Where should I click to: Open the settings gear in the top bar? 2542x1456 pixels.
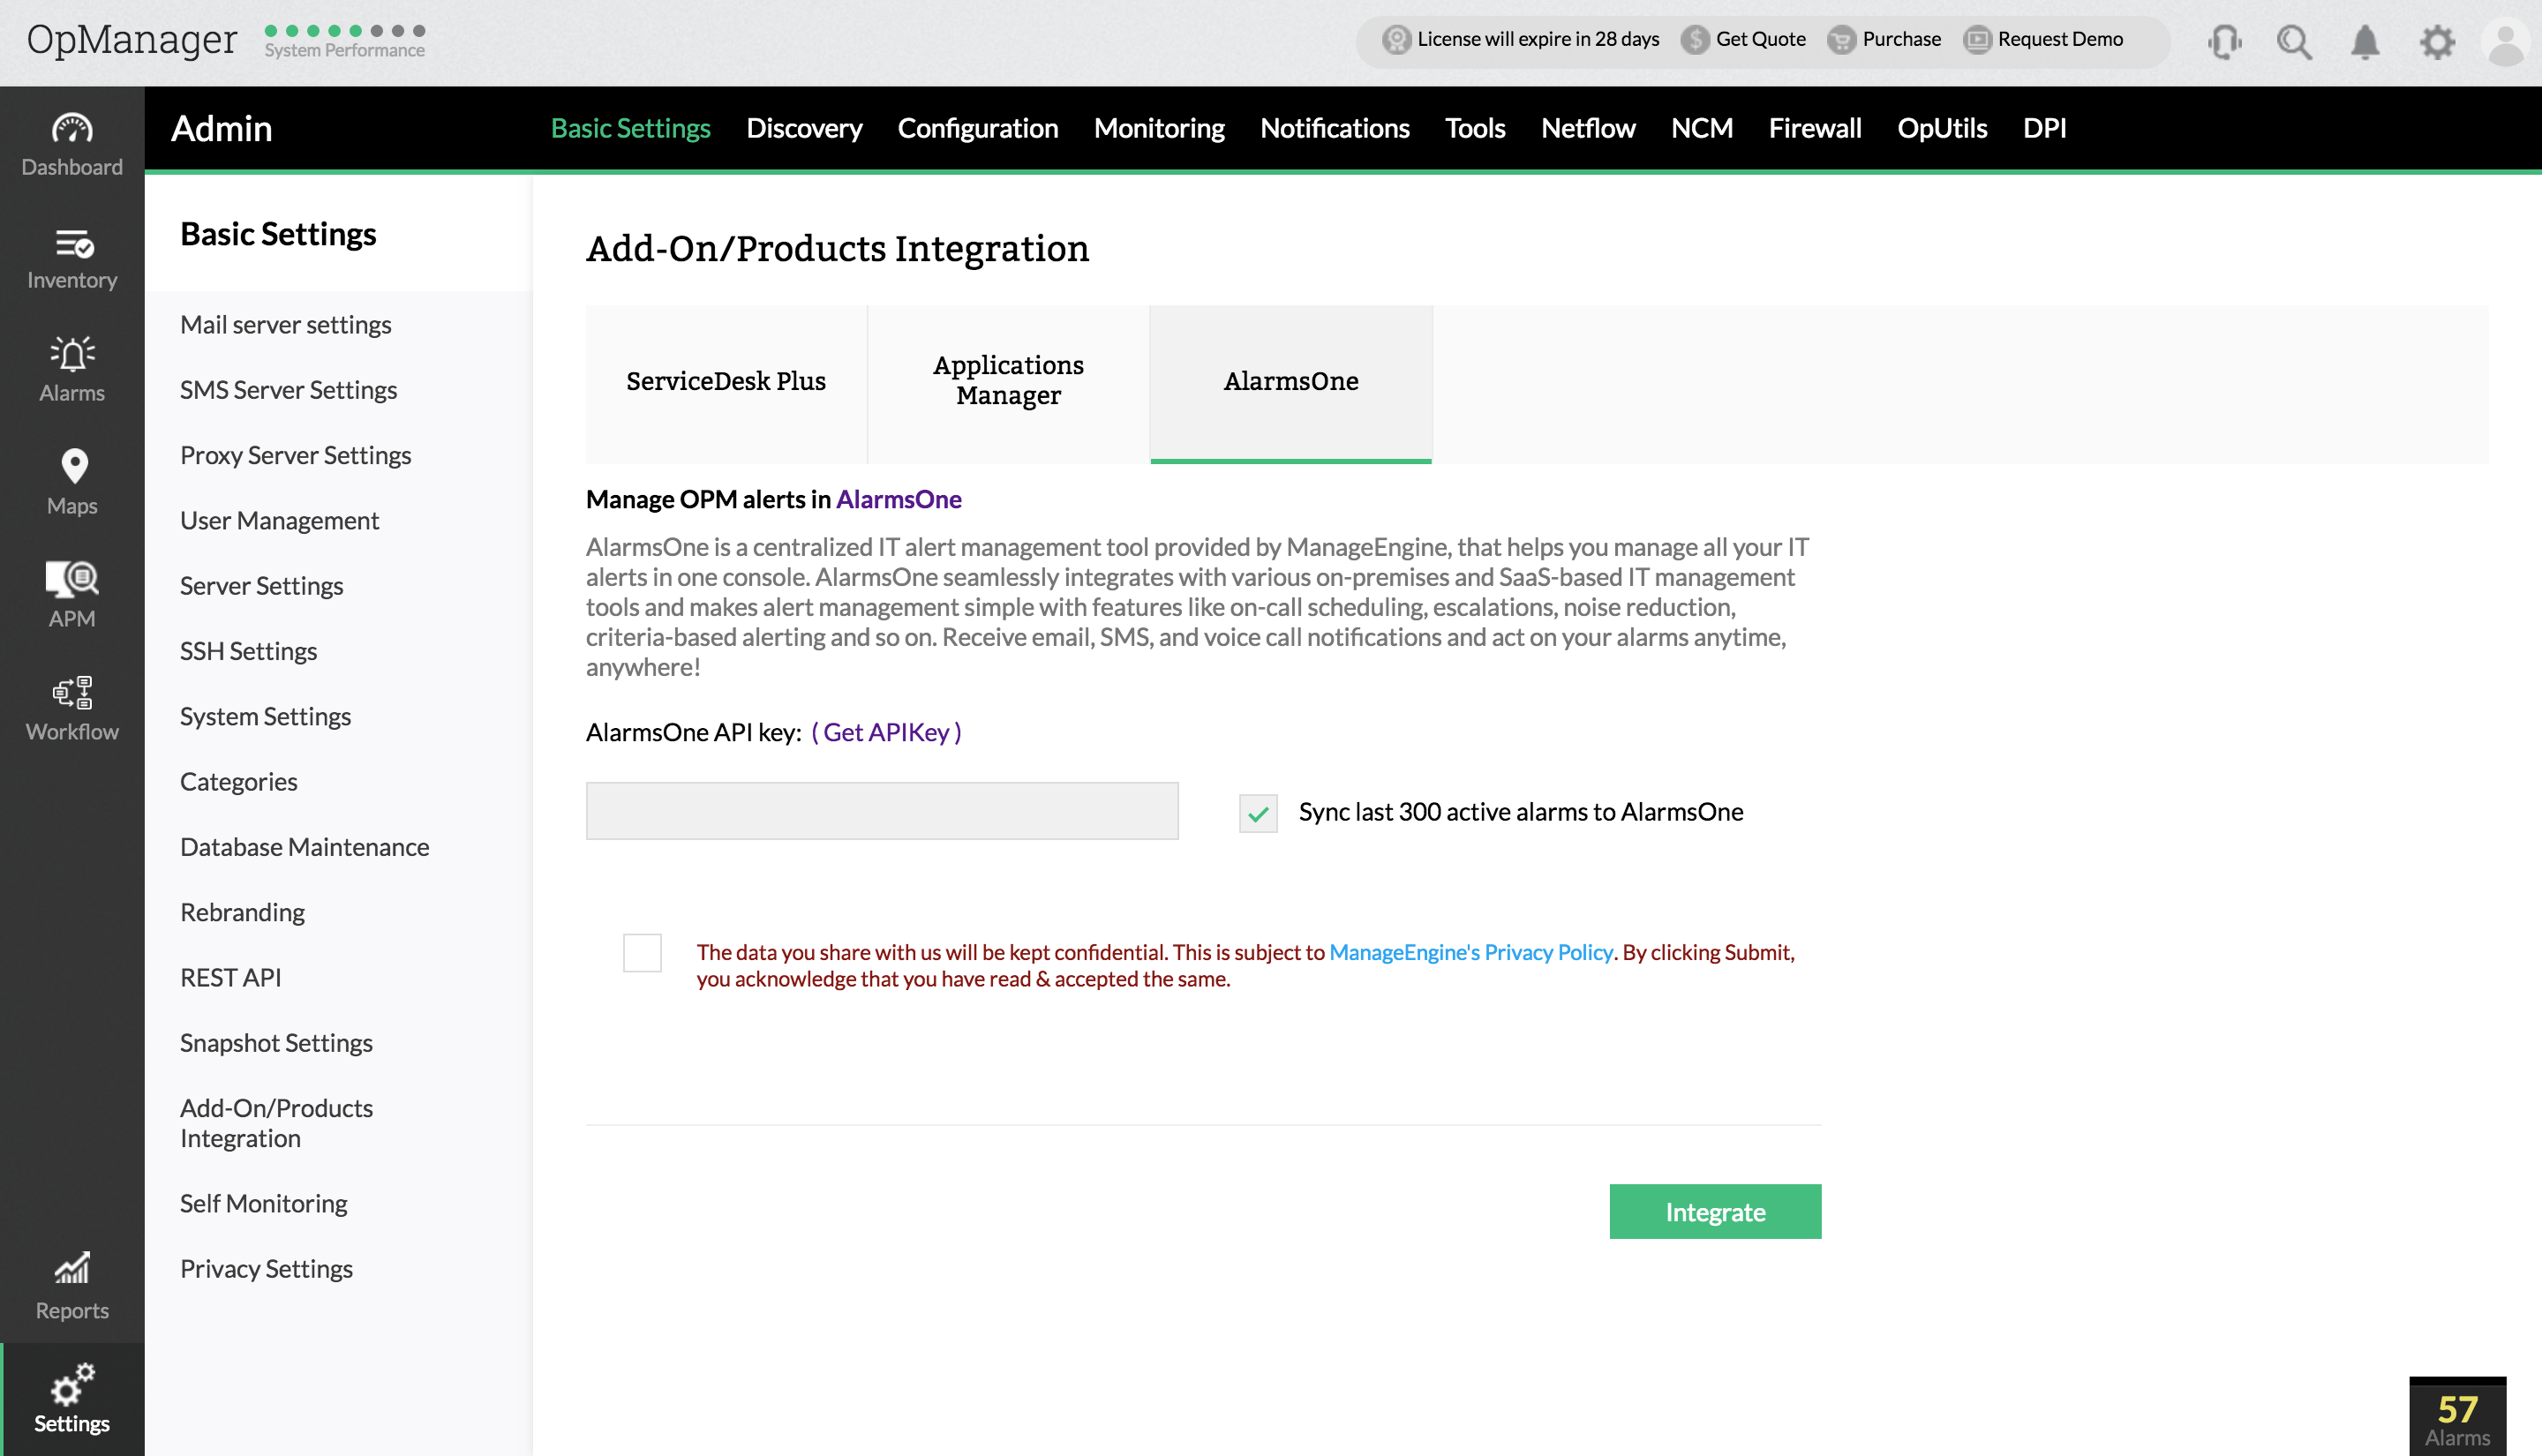[2436, 42]
